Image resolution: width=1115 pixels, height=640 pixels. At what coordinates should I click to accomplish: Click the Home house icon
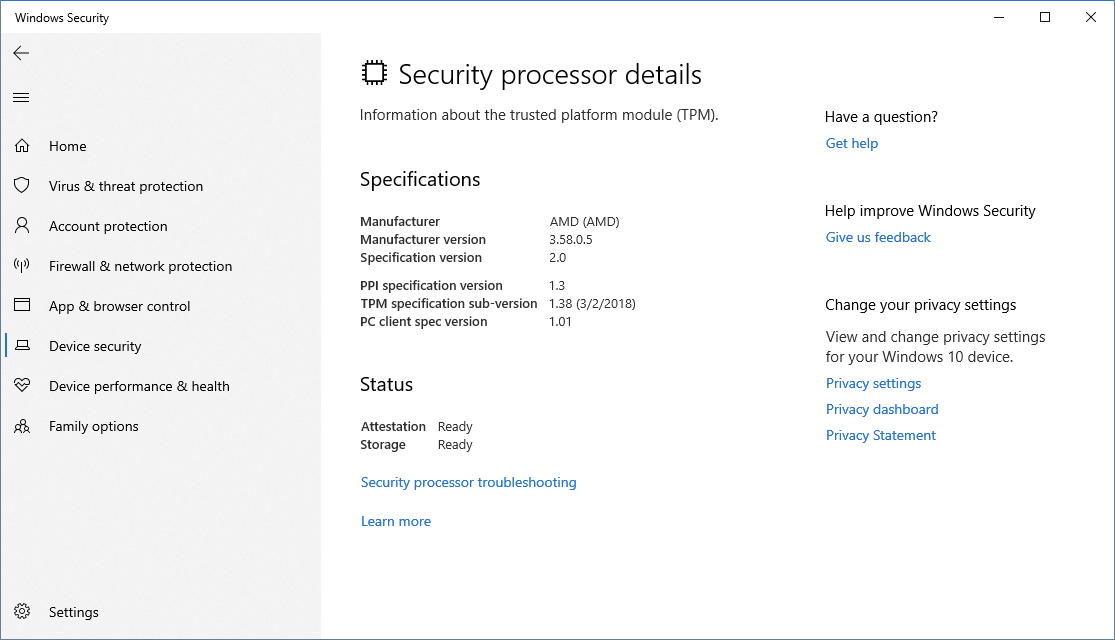[x=22, y=146]
